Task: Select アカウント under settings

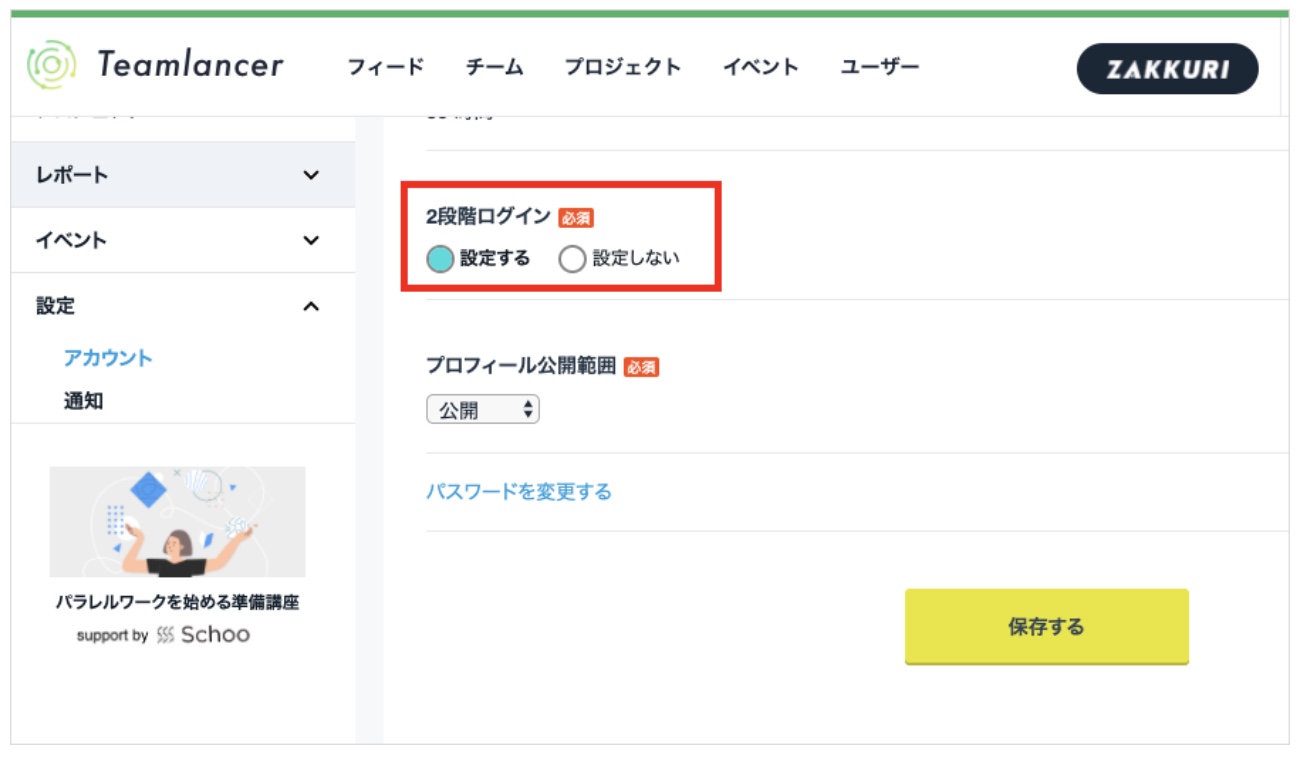Action: (x=108, y=358)
